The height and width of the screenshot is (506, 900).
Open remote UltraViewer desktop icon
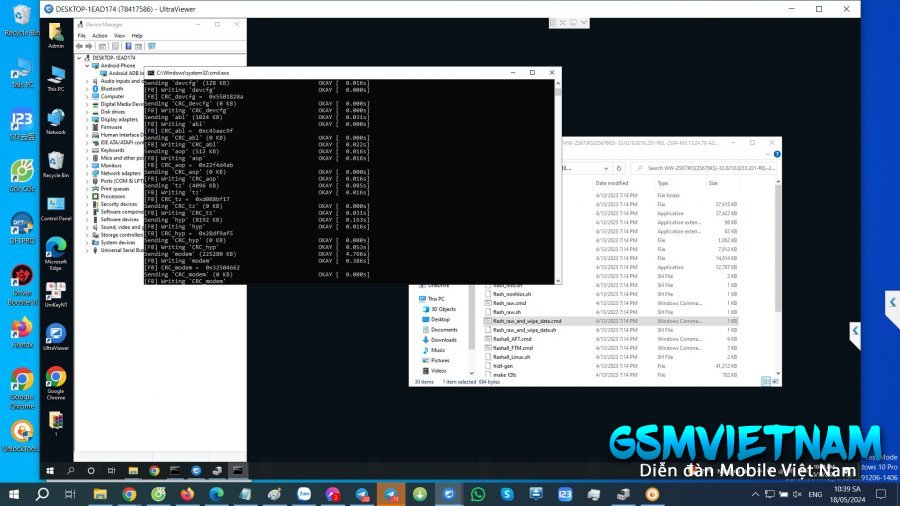click(x=56, y=335)
